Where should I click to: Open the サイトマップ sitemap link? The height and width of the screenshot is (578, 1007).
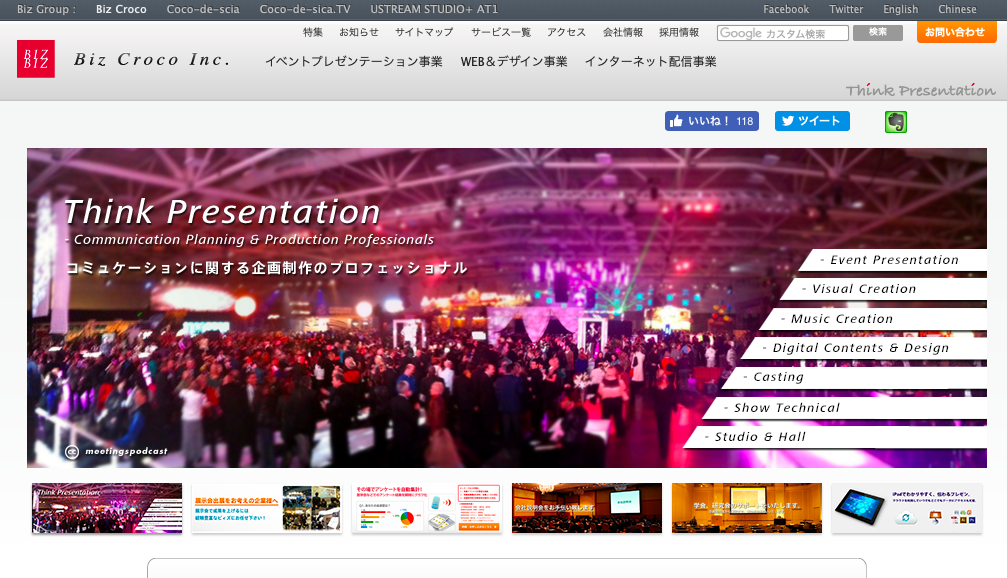(424, 32)
